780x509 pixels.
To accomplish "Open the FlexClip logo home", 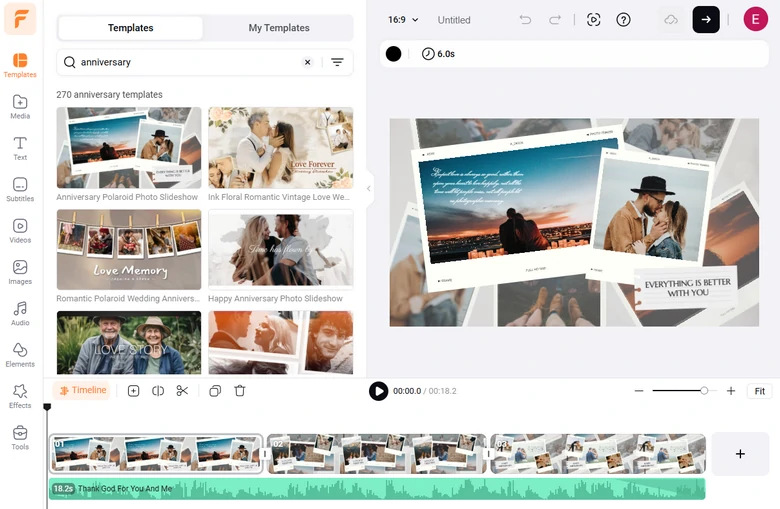I will click(20, 19).
